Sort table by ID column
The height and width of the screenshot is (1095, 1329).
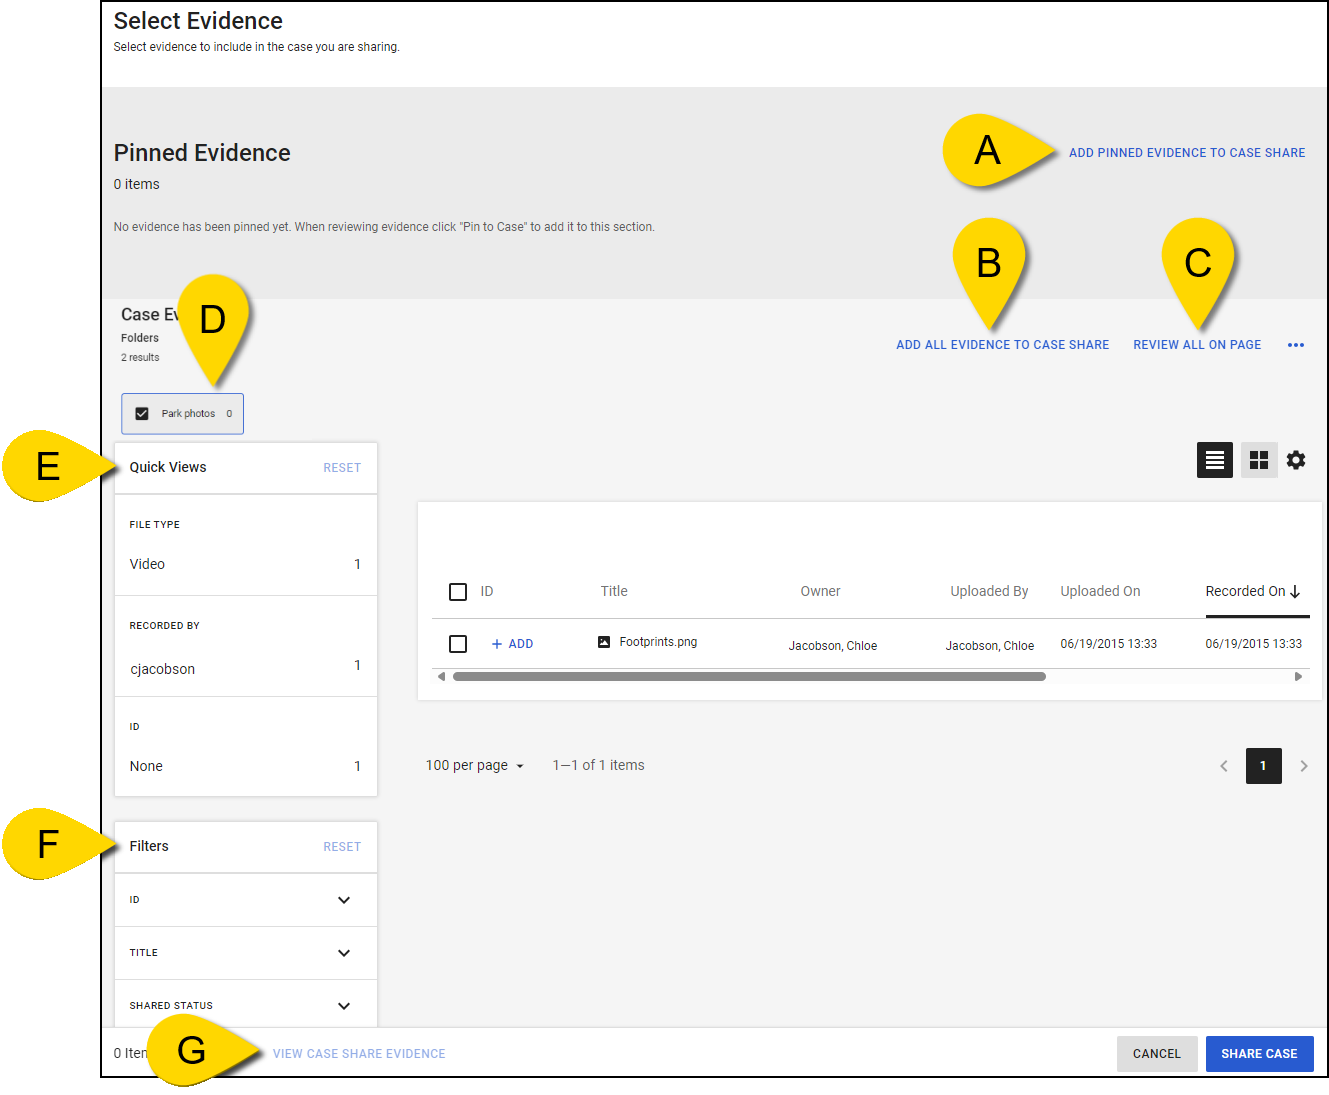[487, 592]
